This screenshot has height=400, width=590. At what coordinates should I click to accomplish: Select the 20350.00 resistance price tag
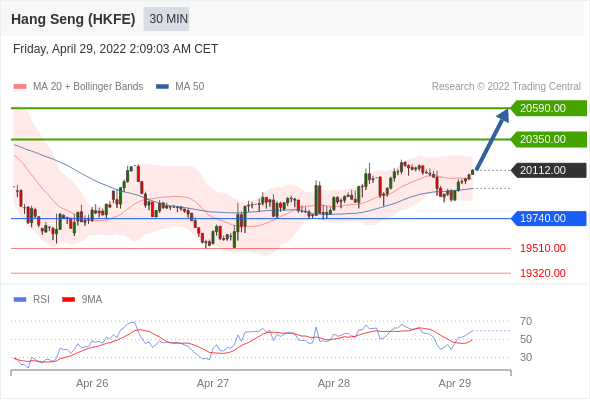click(x=549, y=139)
